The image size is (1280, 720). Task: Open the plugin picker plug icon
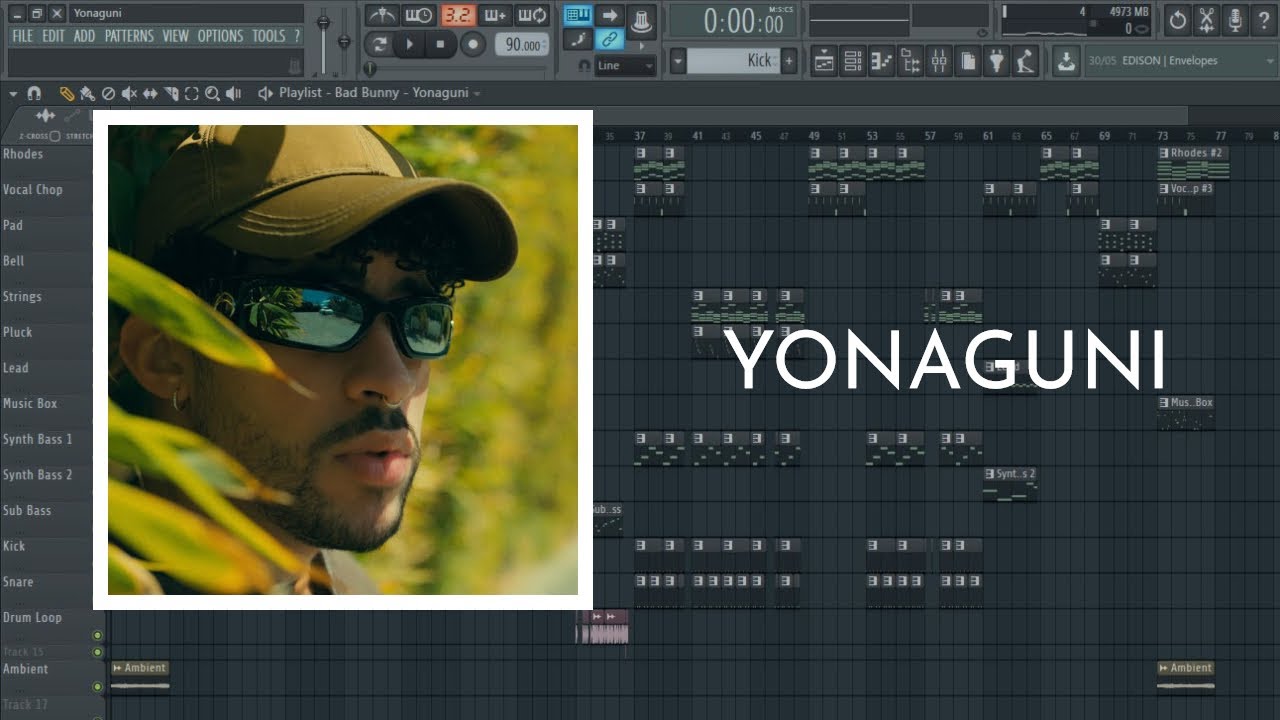(x=997, y=61)
